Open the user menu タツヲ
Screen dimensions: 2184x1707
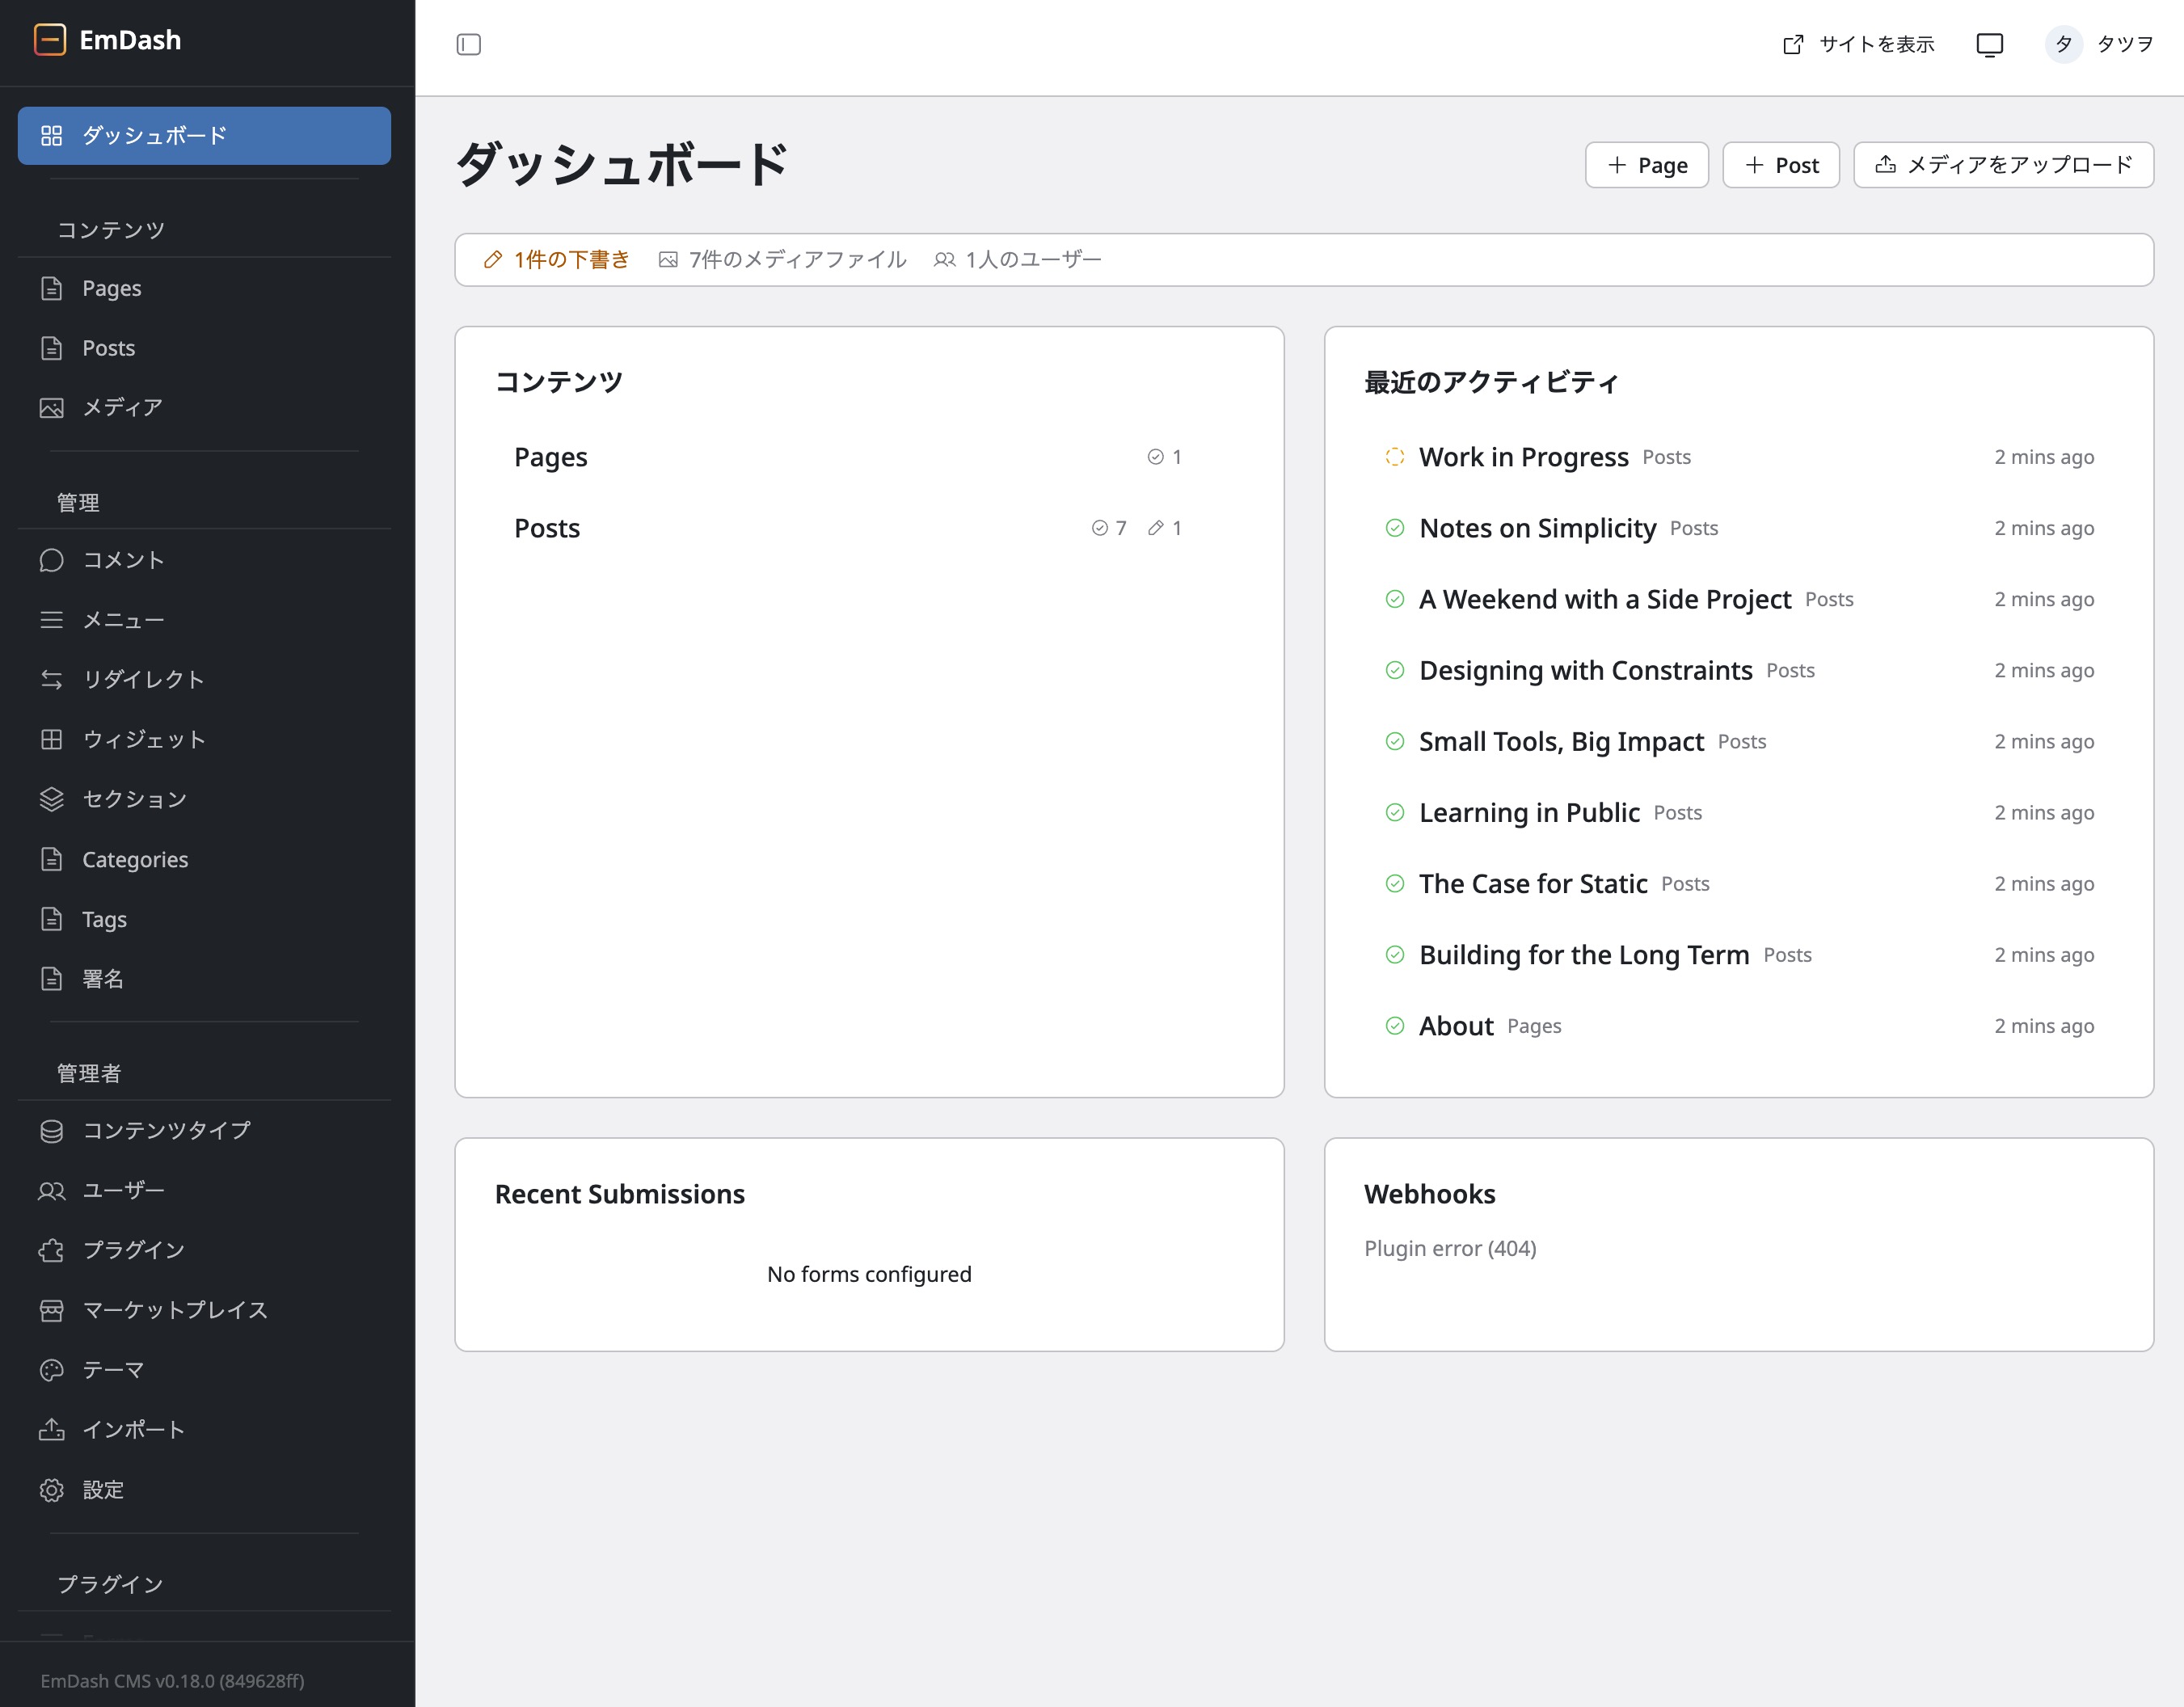coord(2099,44)
